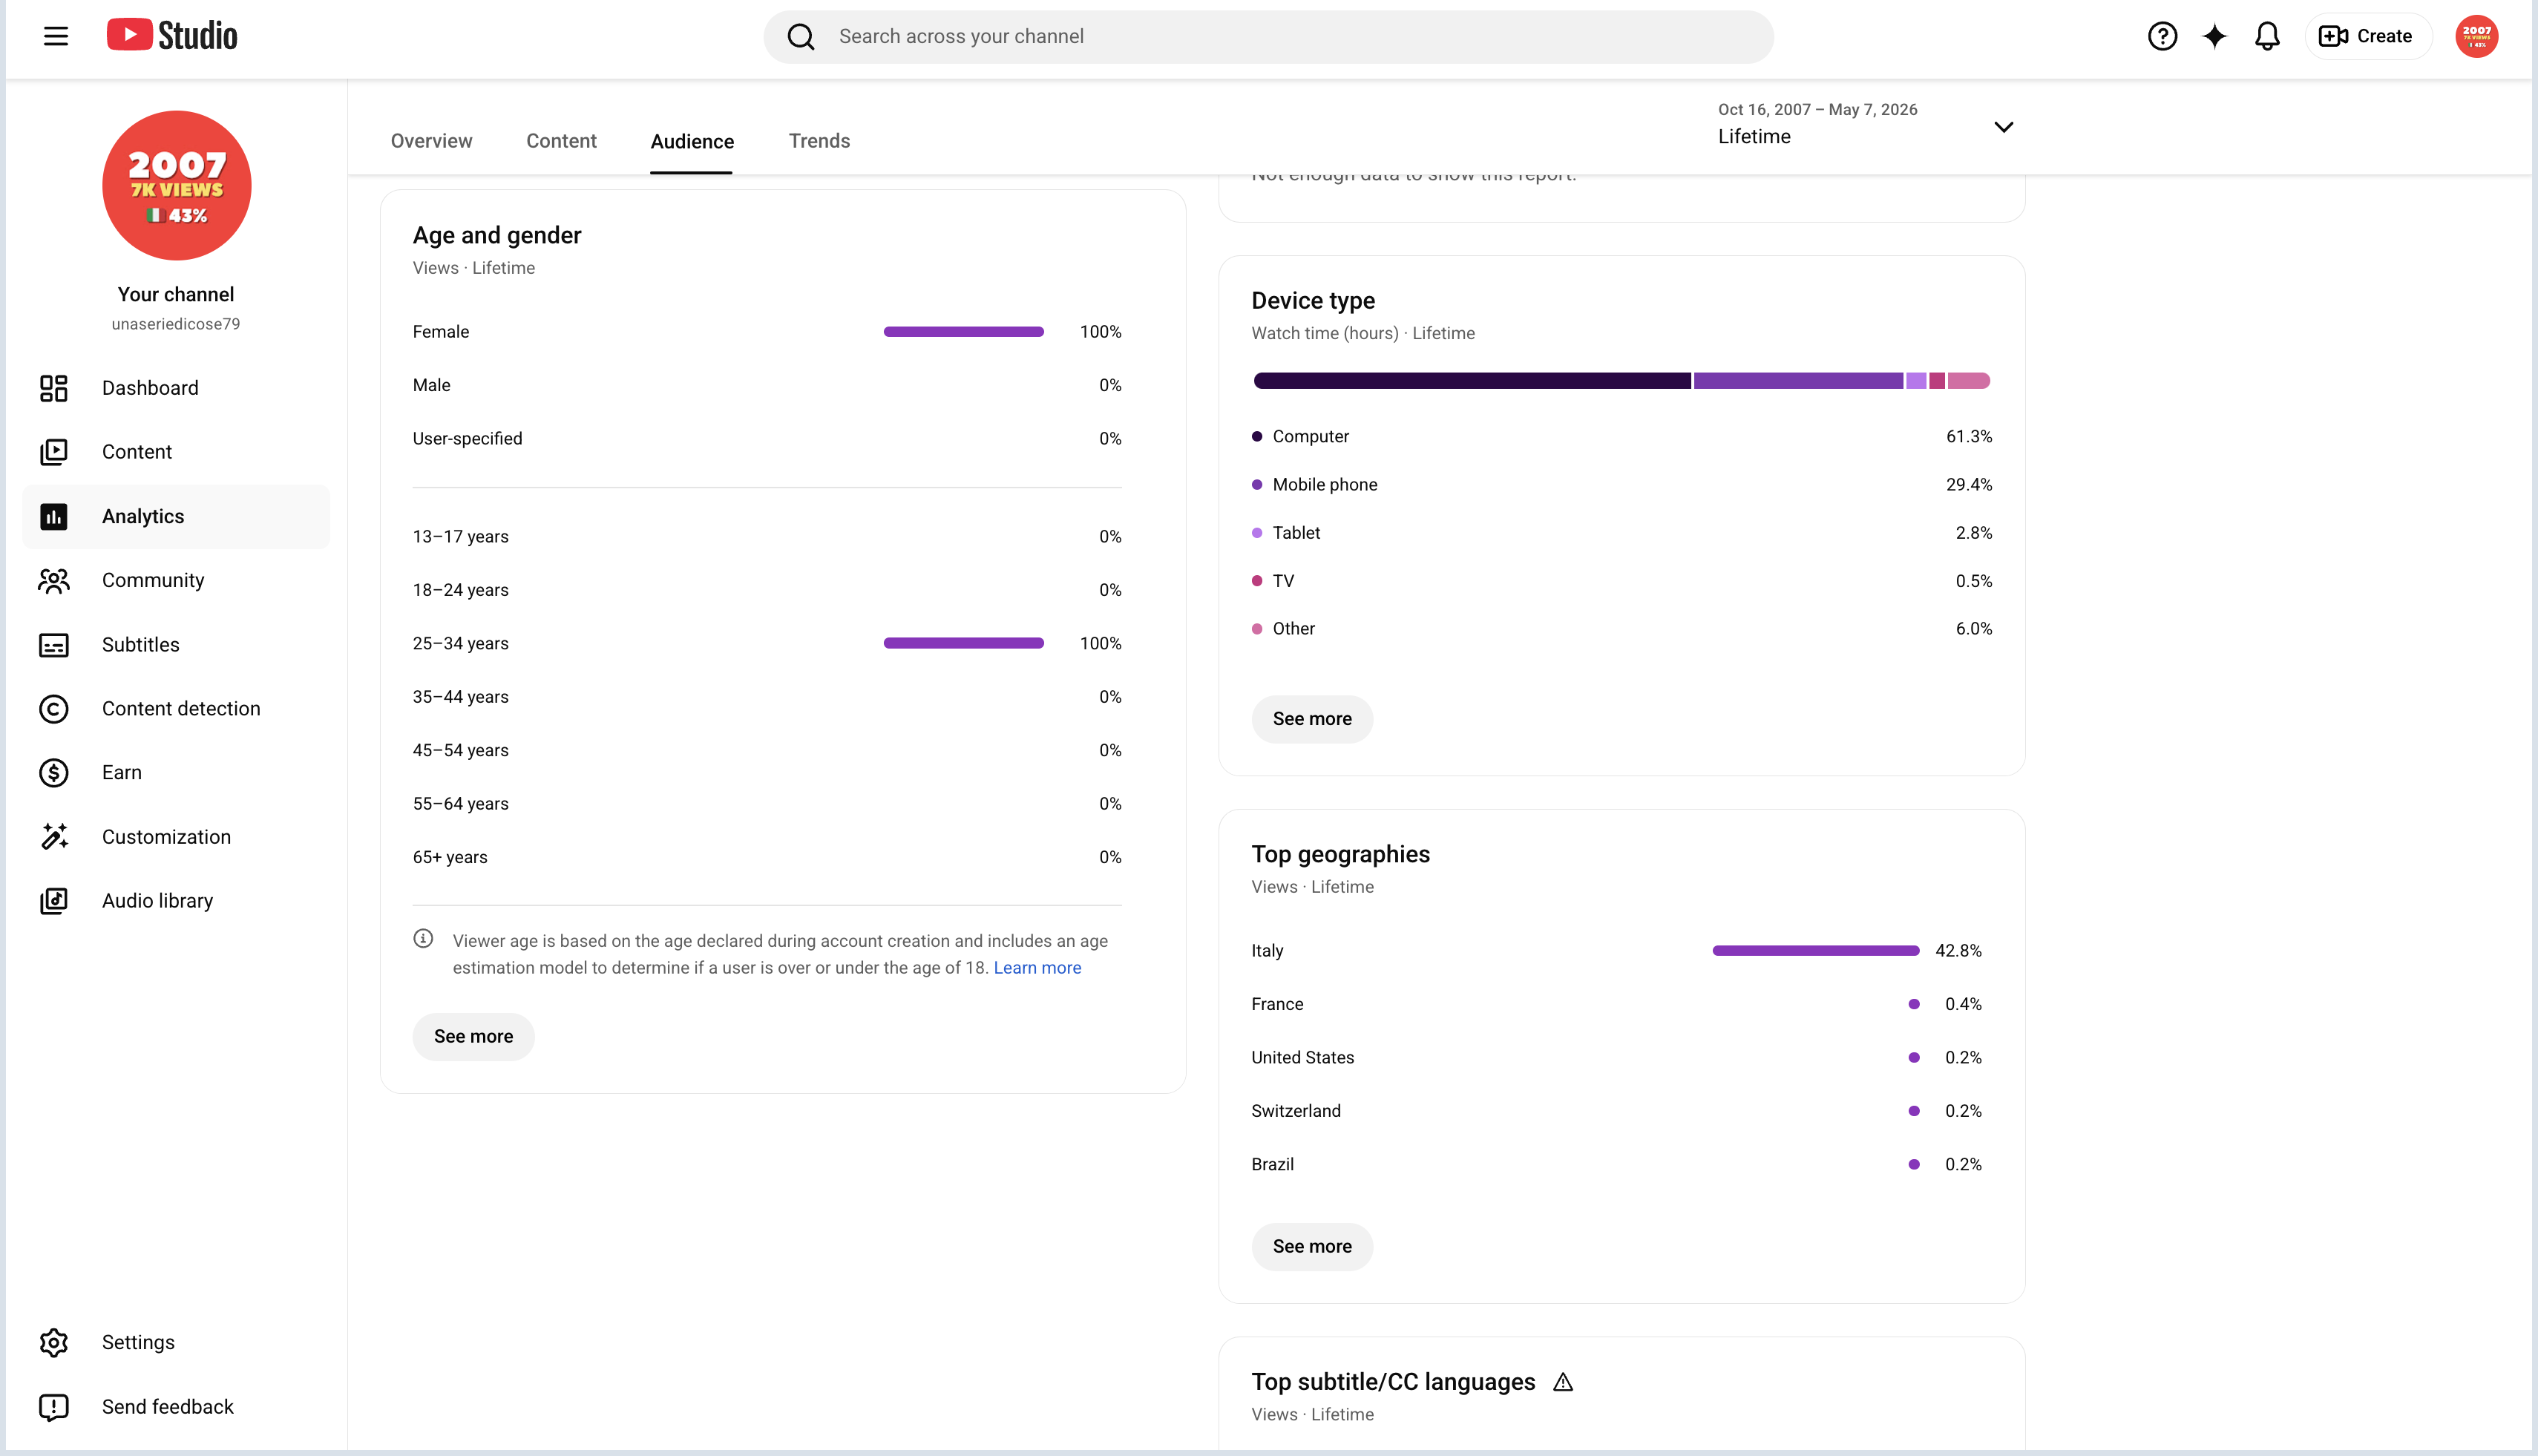Click the Audio library icon

point(54,901)
